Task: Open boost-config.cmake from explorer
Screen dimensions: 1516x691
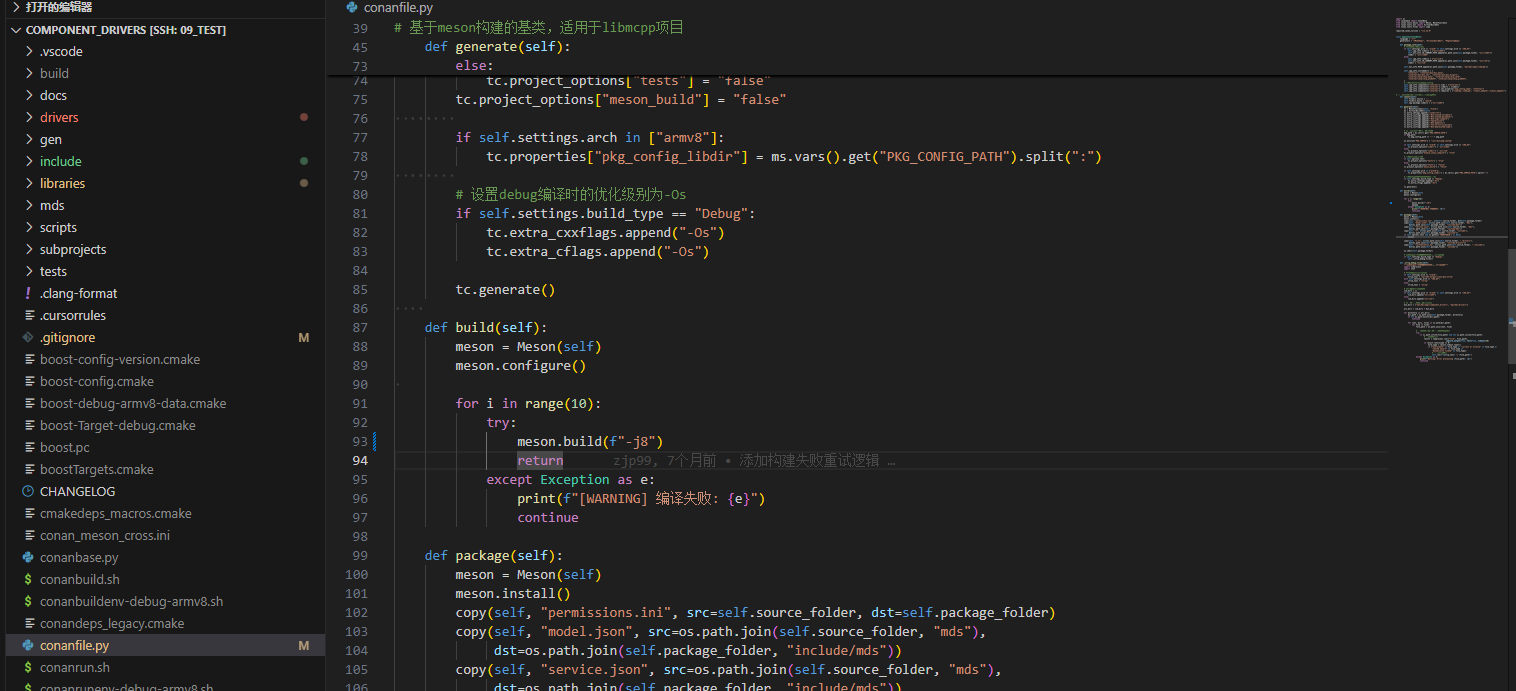Action: point(96,381)
